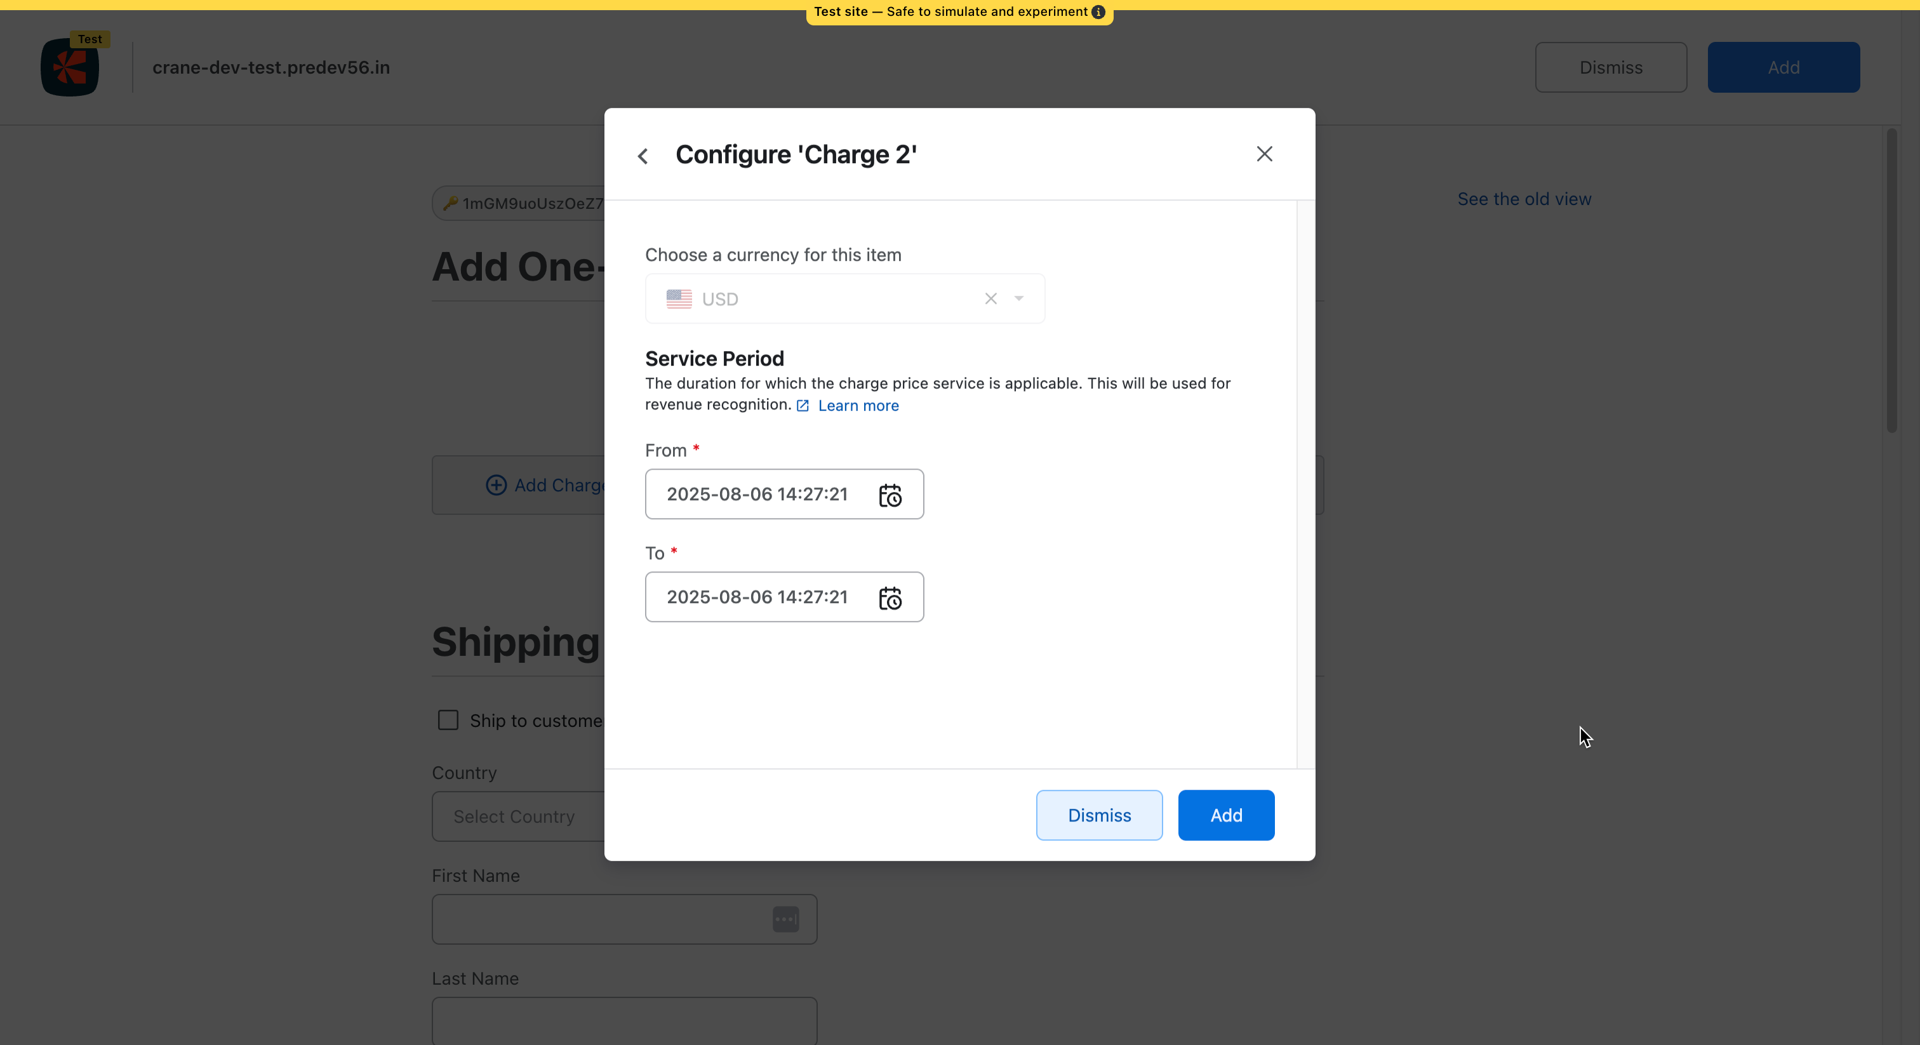Open the From date calendar picker

coord(890,495)
